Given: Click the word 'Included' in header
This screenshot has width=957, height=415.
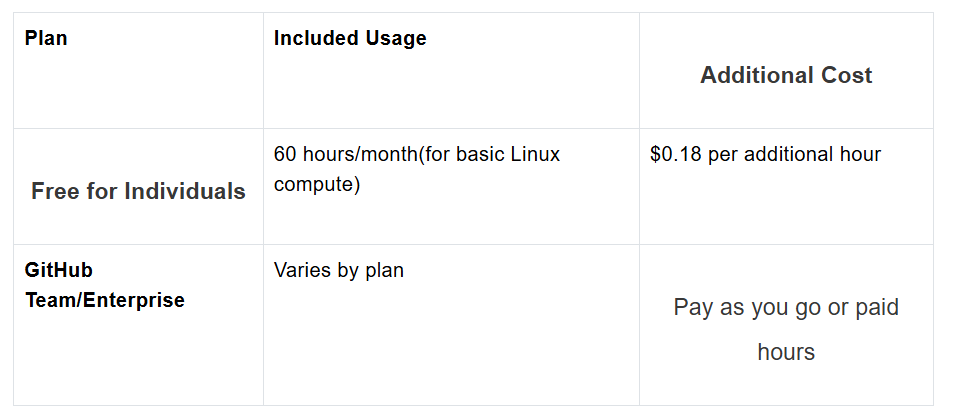Looking at the screenshot, I should click(316, 38).
